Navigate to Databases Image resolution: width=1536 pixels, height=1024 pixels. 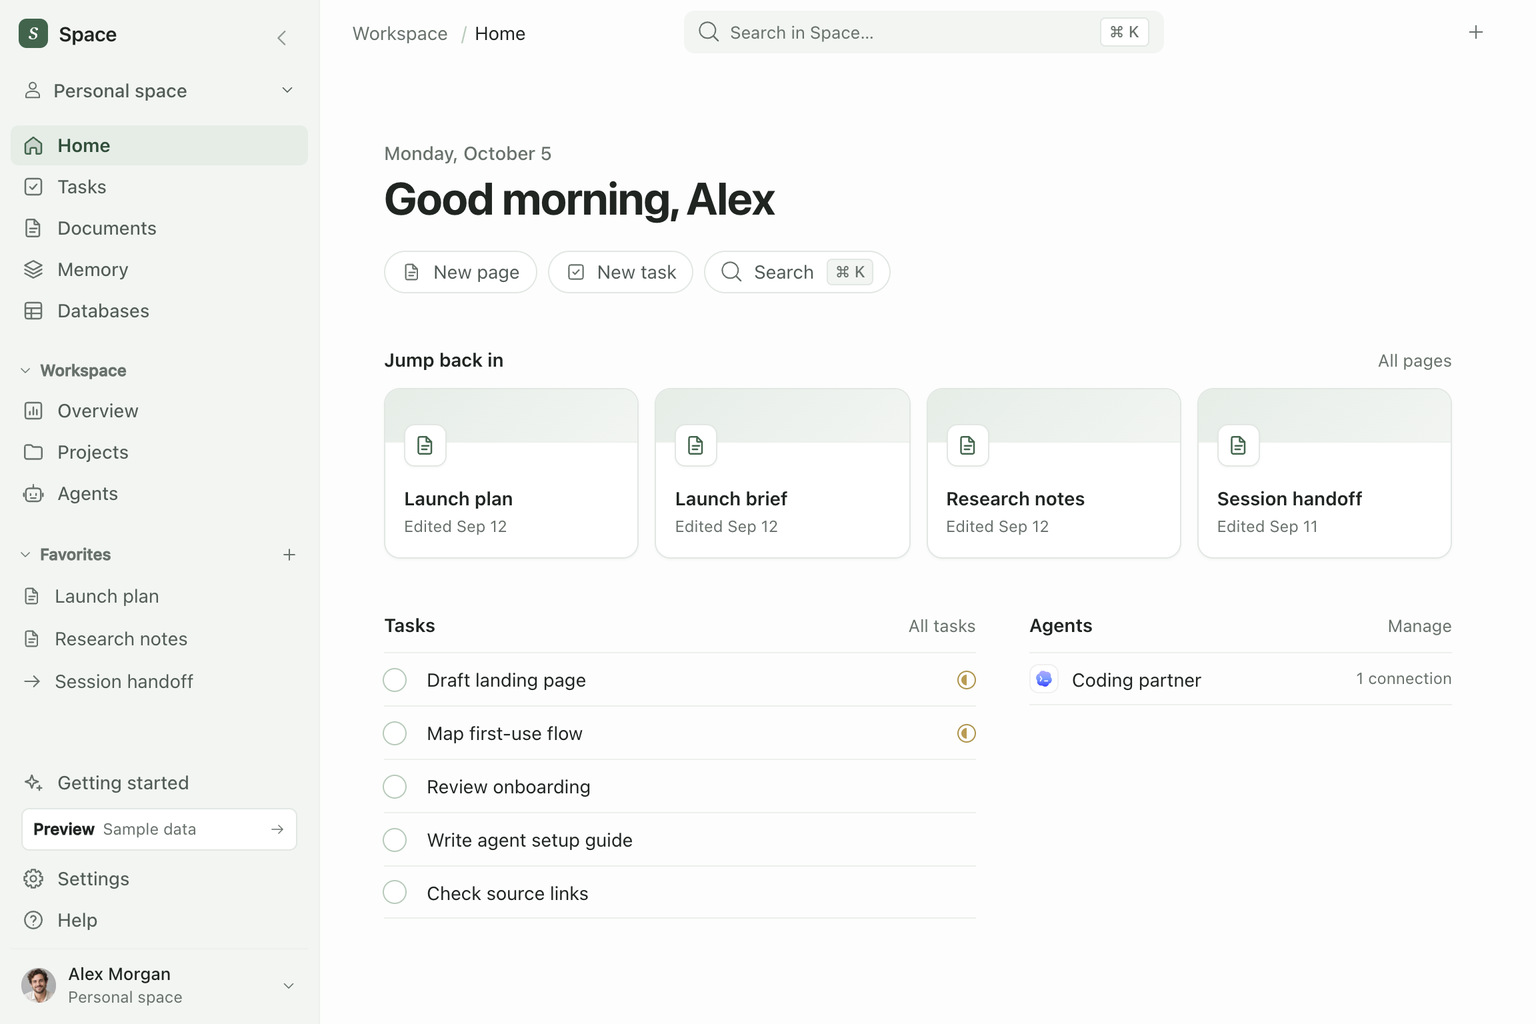coord(159,311)
